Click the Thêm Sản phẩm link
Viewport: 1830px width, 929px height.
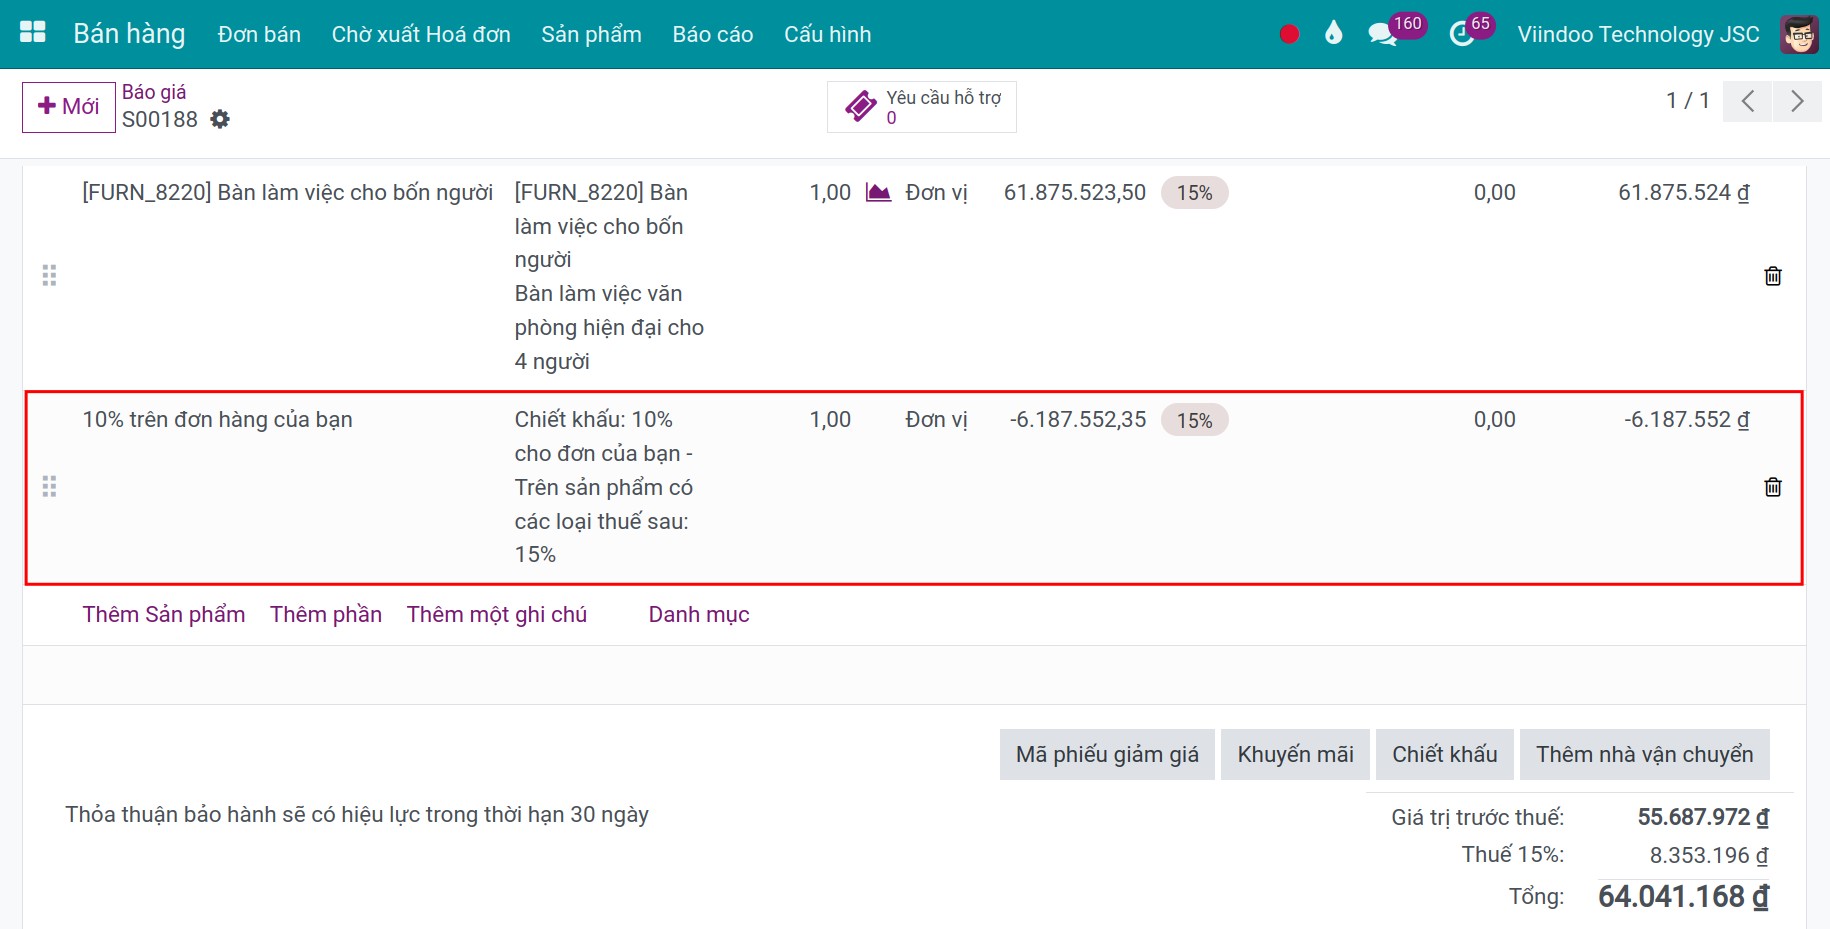[x=164, y=614]
